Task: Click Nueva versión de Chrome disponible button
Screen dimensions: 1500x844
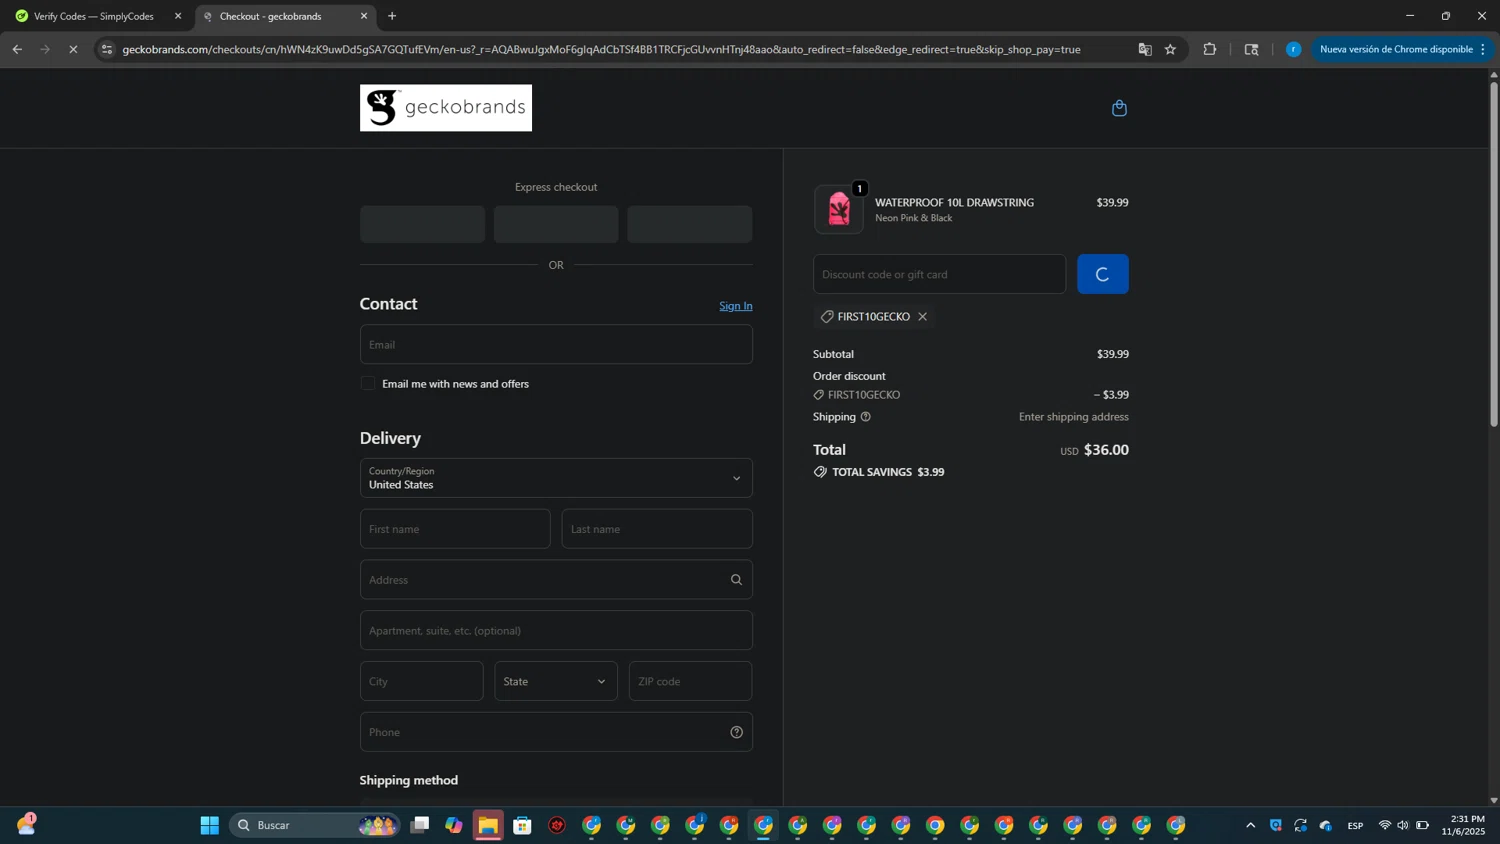Action: 1402,49
